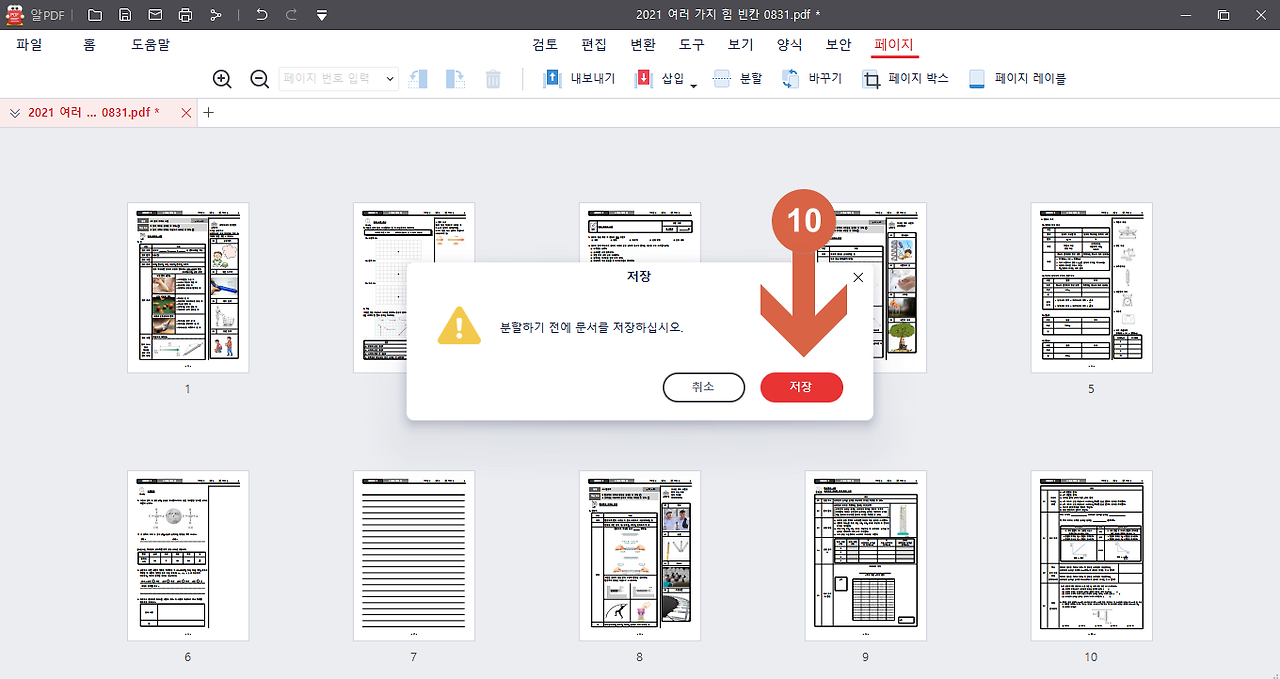Image resolution: width=1280 pixels, height=679 pixels.
Task: Click the Zoom Out magnifier icon
Action: [x=259, y=78]
